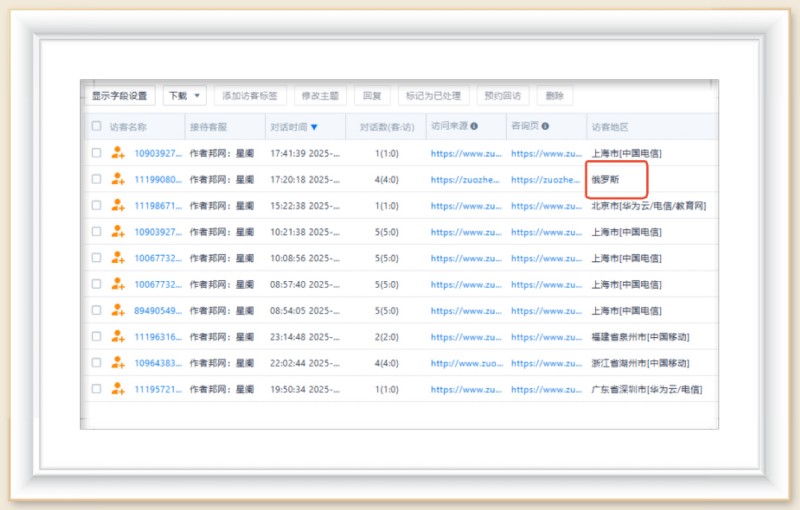Click the add-visitor icon for visitor 11198671
The image size is (800, 510).
coord(119,206)
